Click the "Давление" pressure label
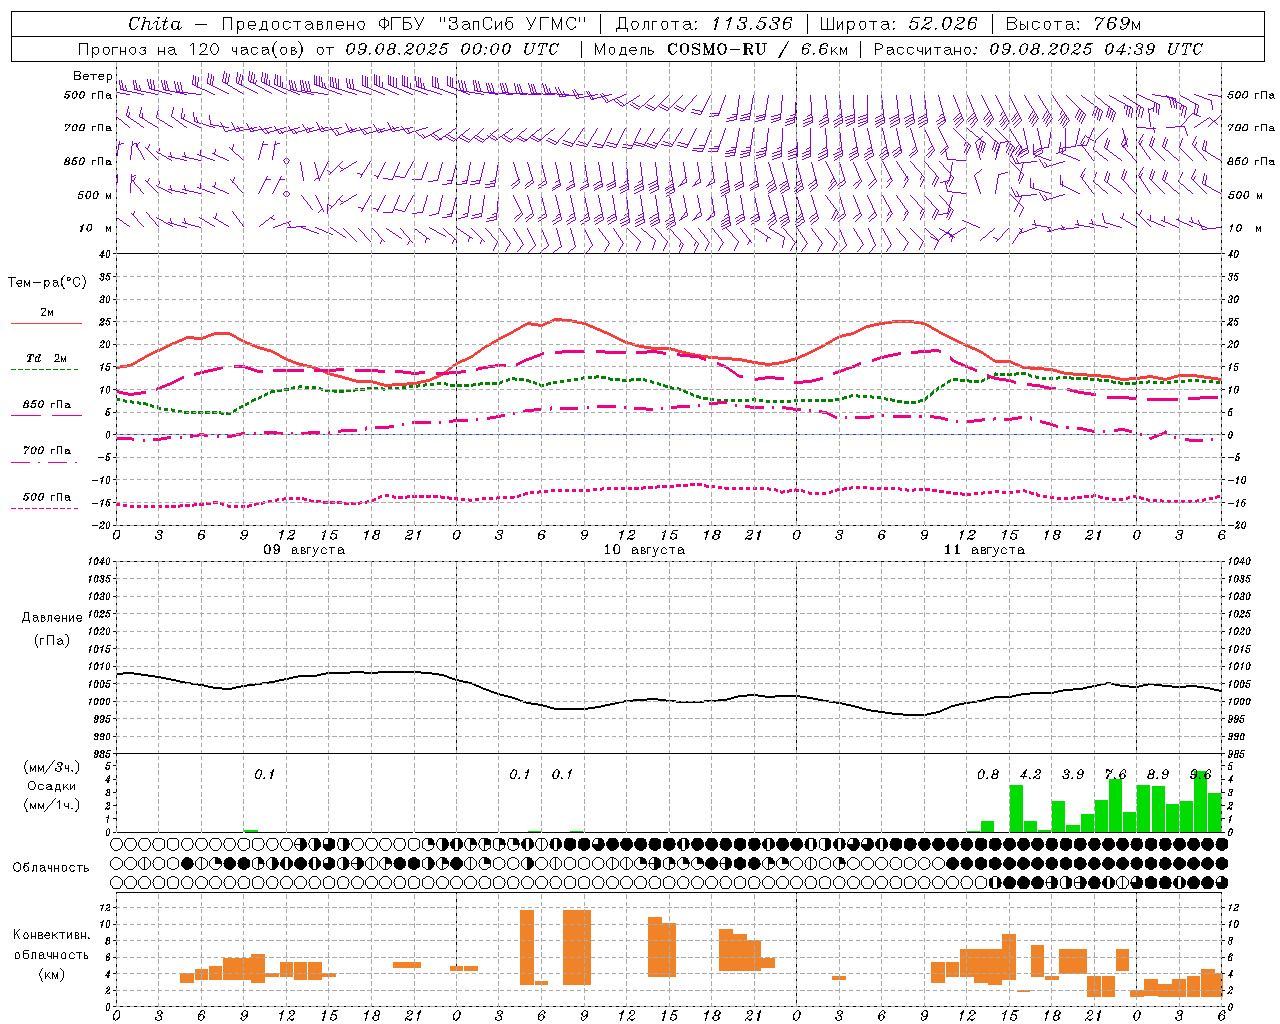 click(x=52, y=618)
